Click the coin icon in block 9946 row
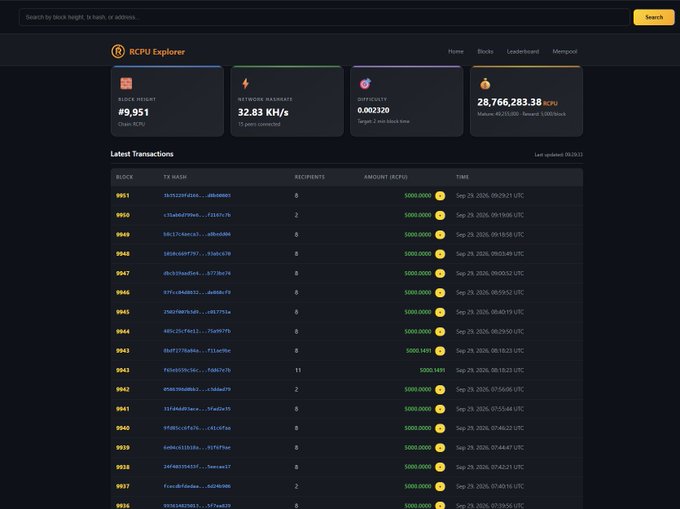This screenshot has width=680, height=509. 440,293
